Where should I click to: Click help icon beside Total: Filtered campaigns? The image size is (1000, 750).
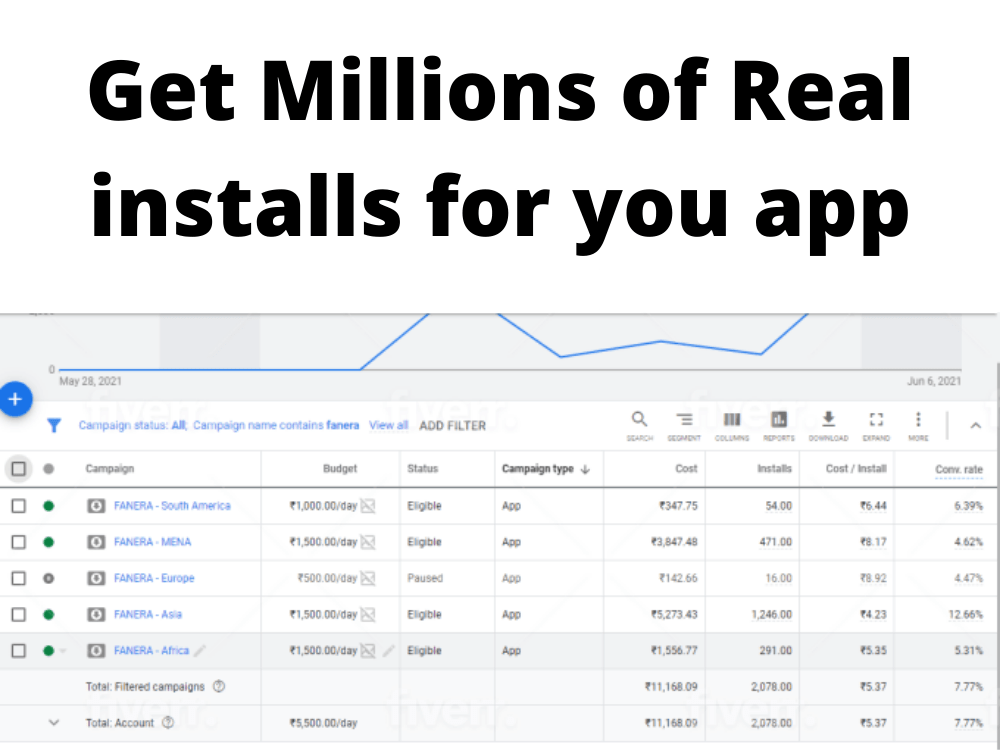[x=219, y=687]
